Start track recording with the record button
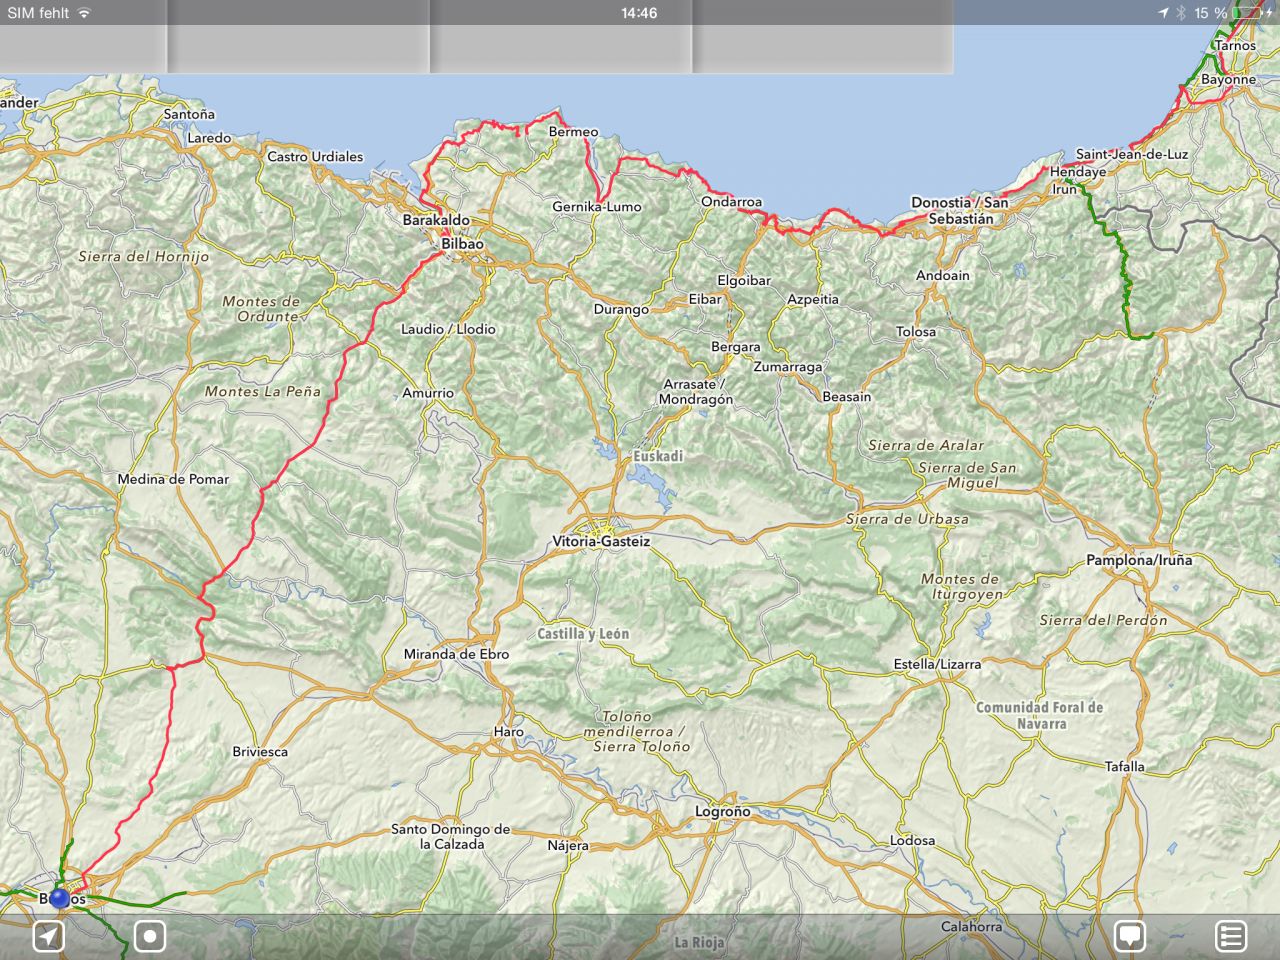 [x=150, y=937]
